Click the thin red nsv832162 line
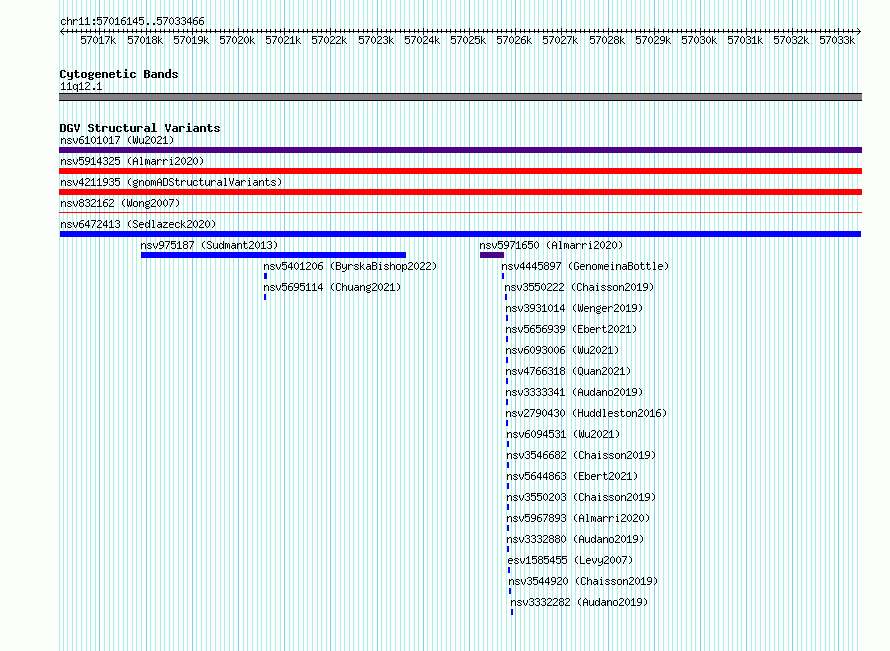 click(460, 213)
